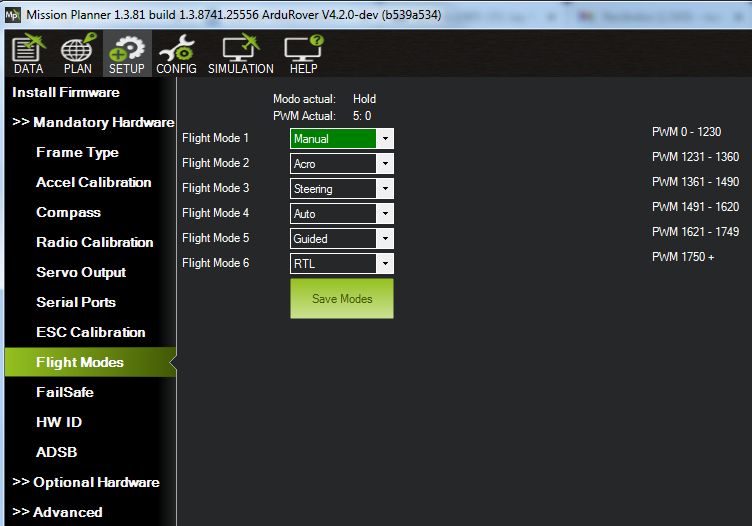Screen dimensions: 752x526
Task: Click the Mission Planner title bar logo
Action: coord(13,13)
